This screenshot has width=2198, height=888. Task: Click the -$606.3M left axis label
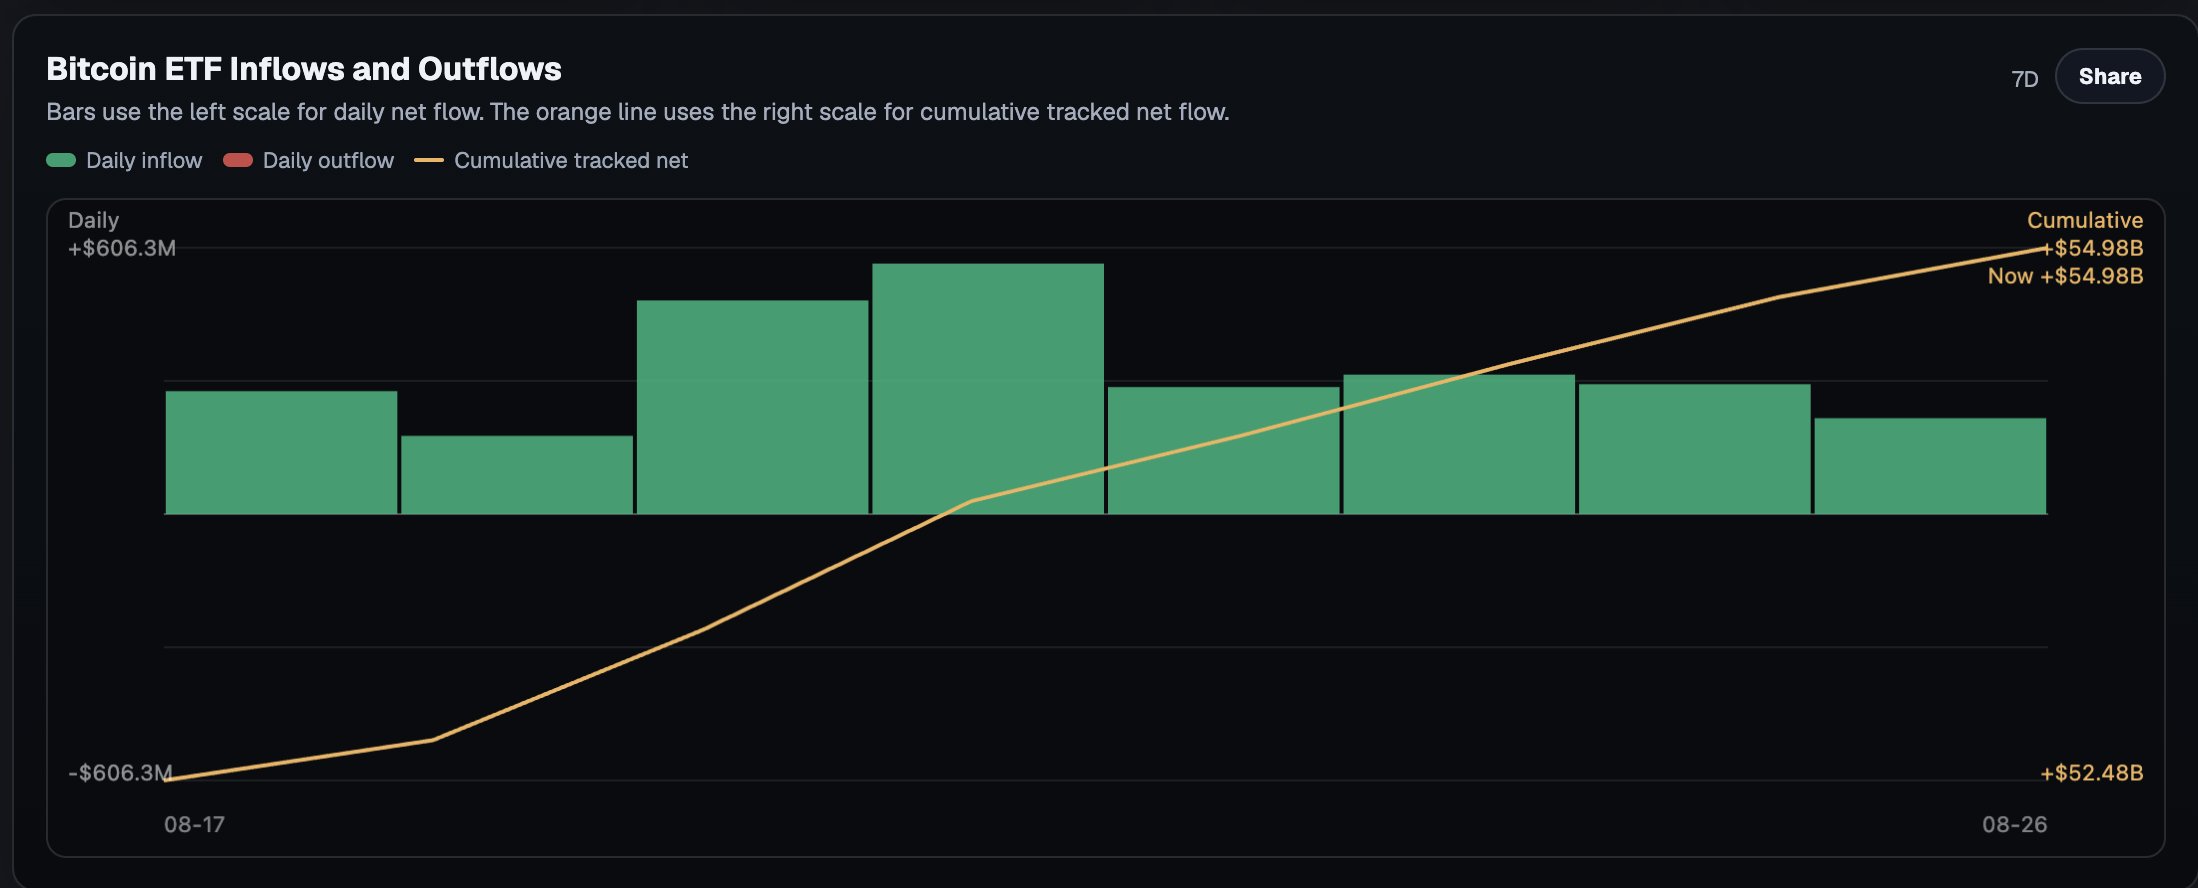tap(120, 773)
